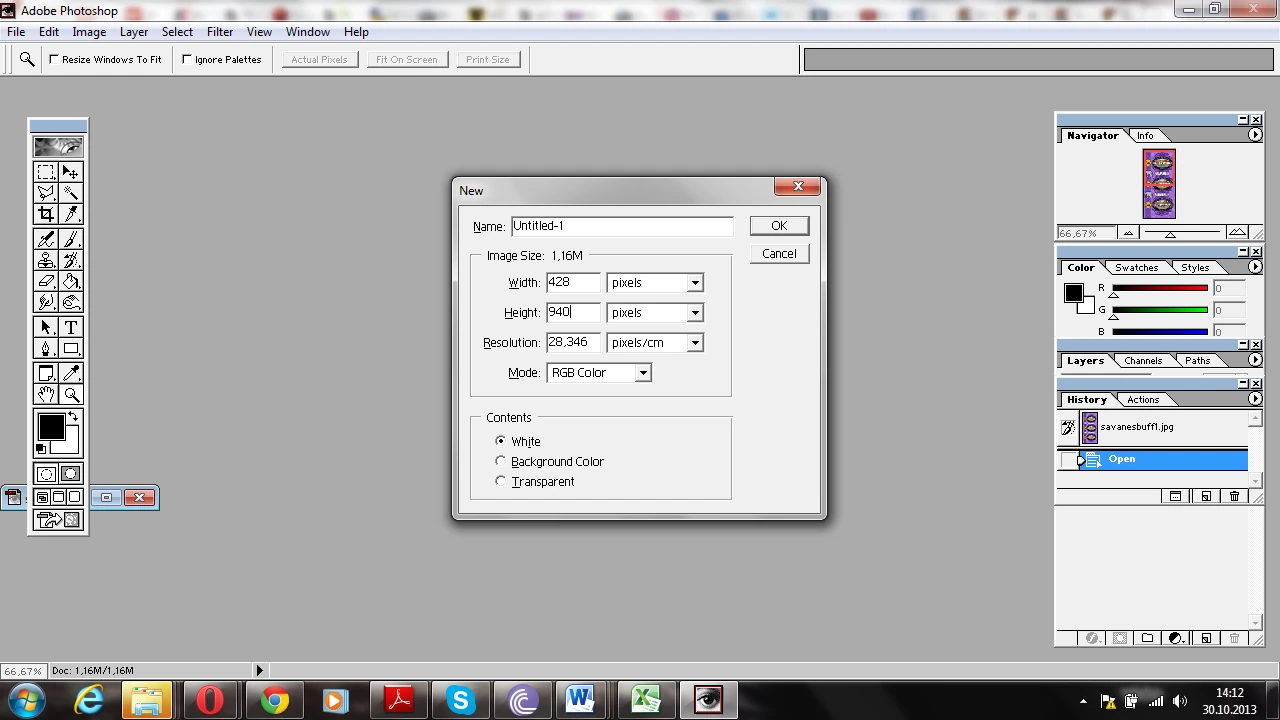Screen dimensions: 1280x720
Task: Open the Image menu
Action: [89, 32]
